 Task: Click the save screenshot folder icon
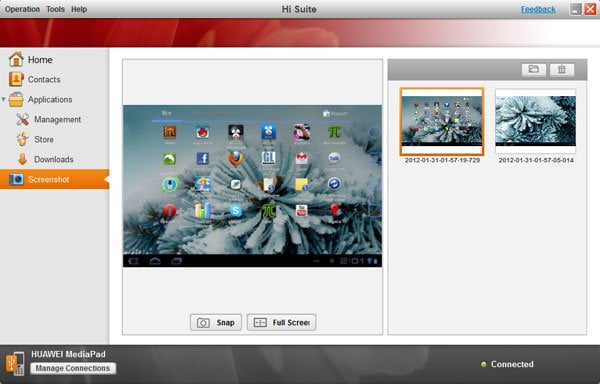[534, 70]
